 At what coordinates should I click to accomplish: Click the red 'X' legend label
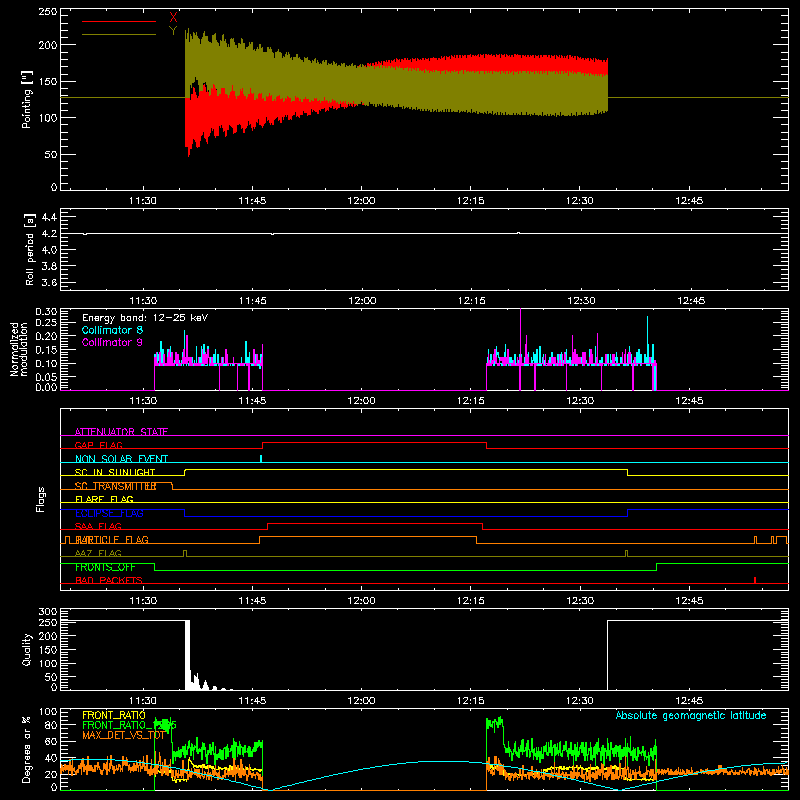click(173, 17)
